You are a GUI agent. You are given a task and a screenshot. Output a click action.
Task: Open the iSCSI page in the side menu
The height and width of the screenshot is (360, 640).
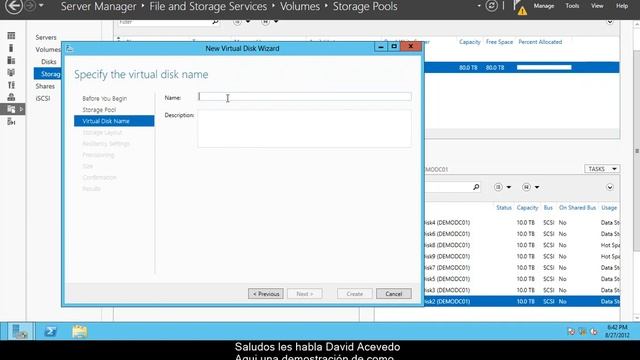tap(43, 98)
